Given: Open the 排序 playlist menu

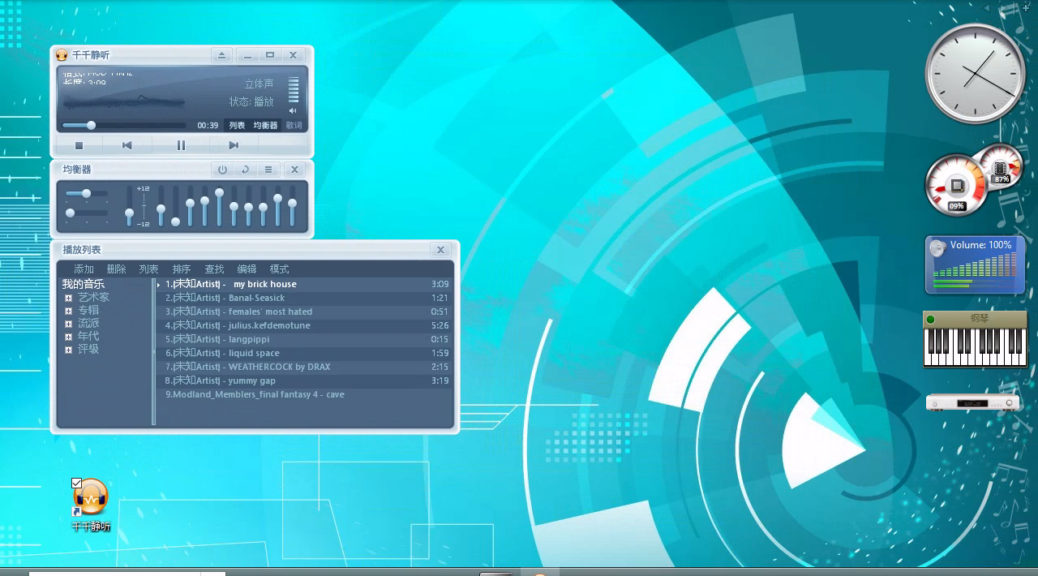Looking at the screenshot, I should [x=181, y=269].
